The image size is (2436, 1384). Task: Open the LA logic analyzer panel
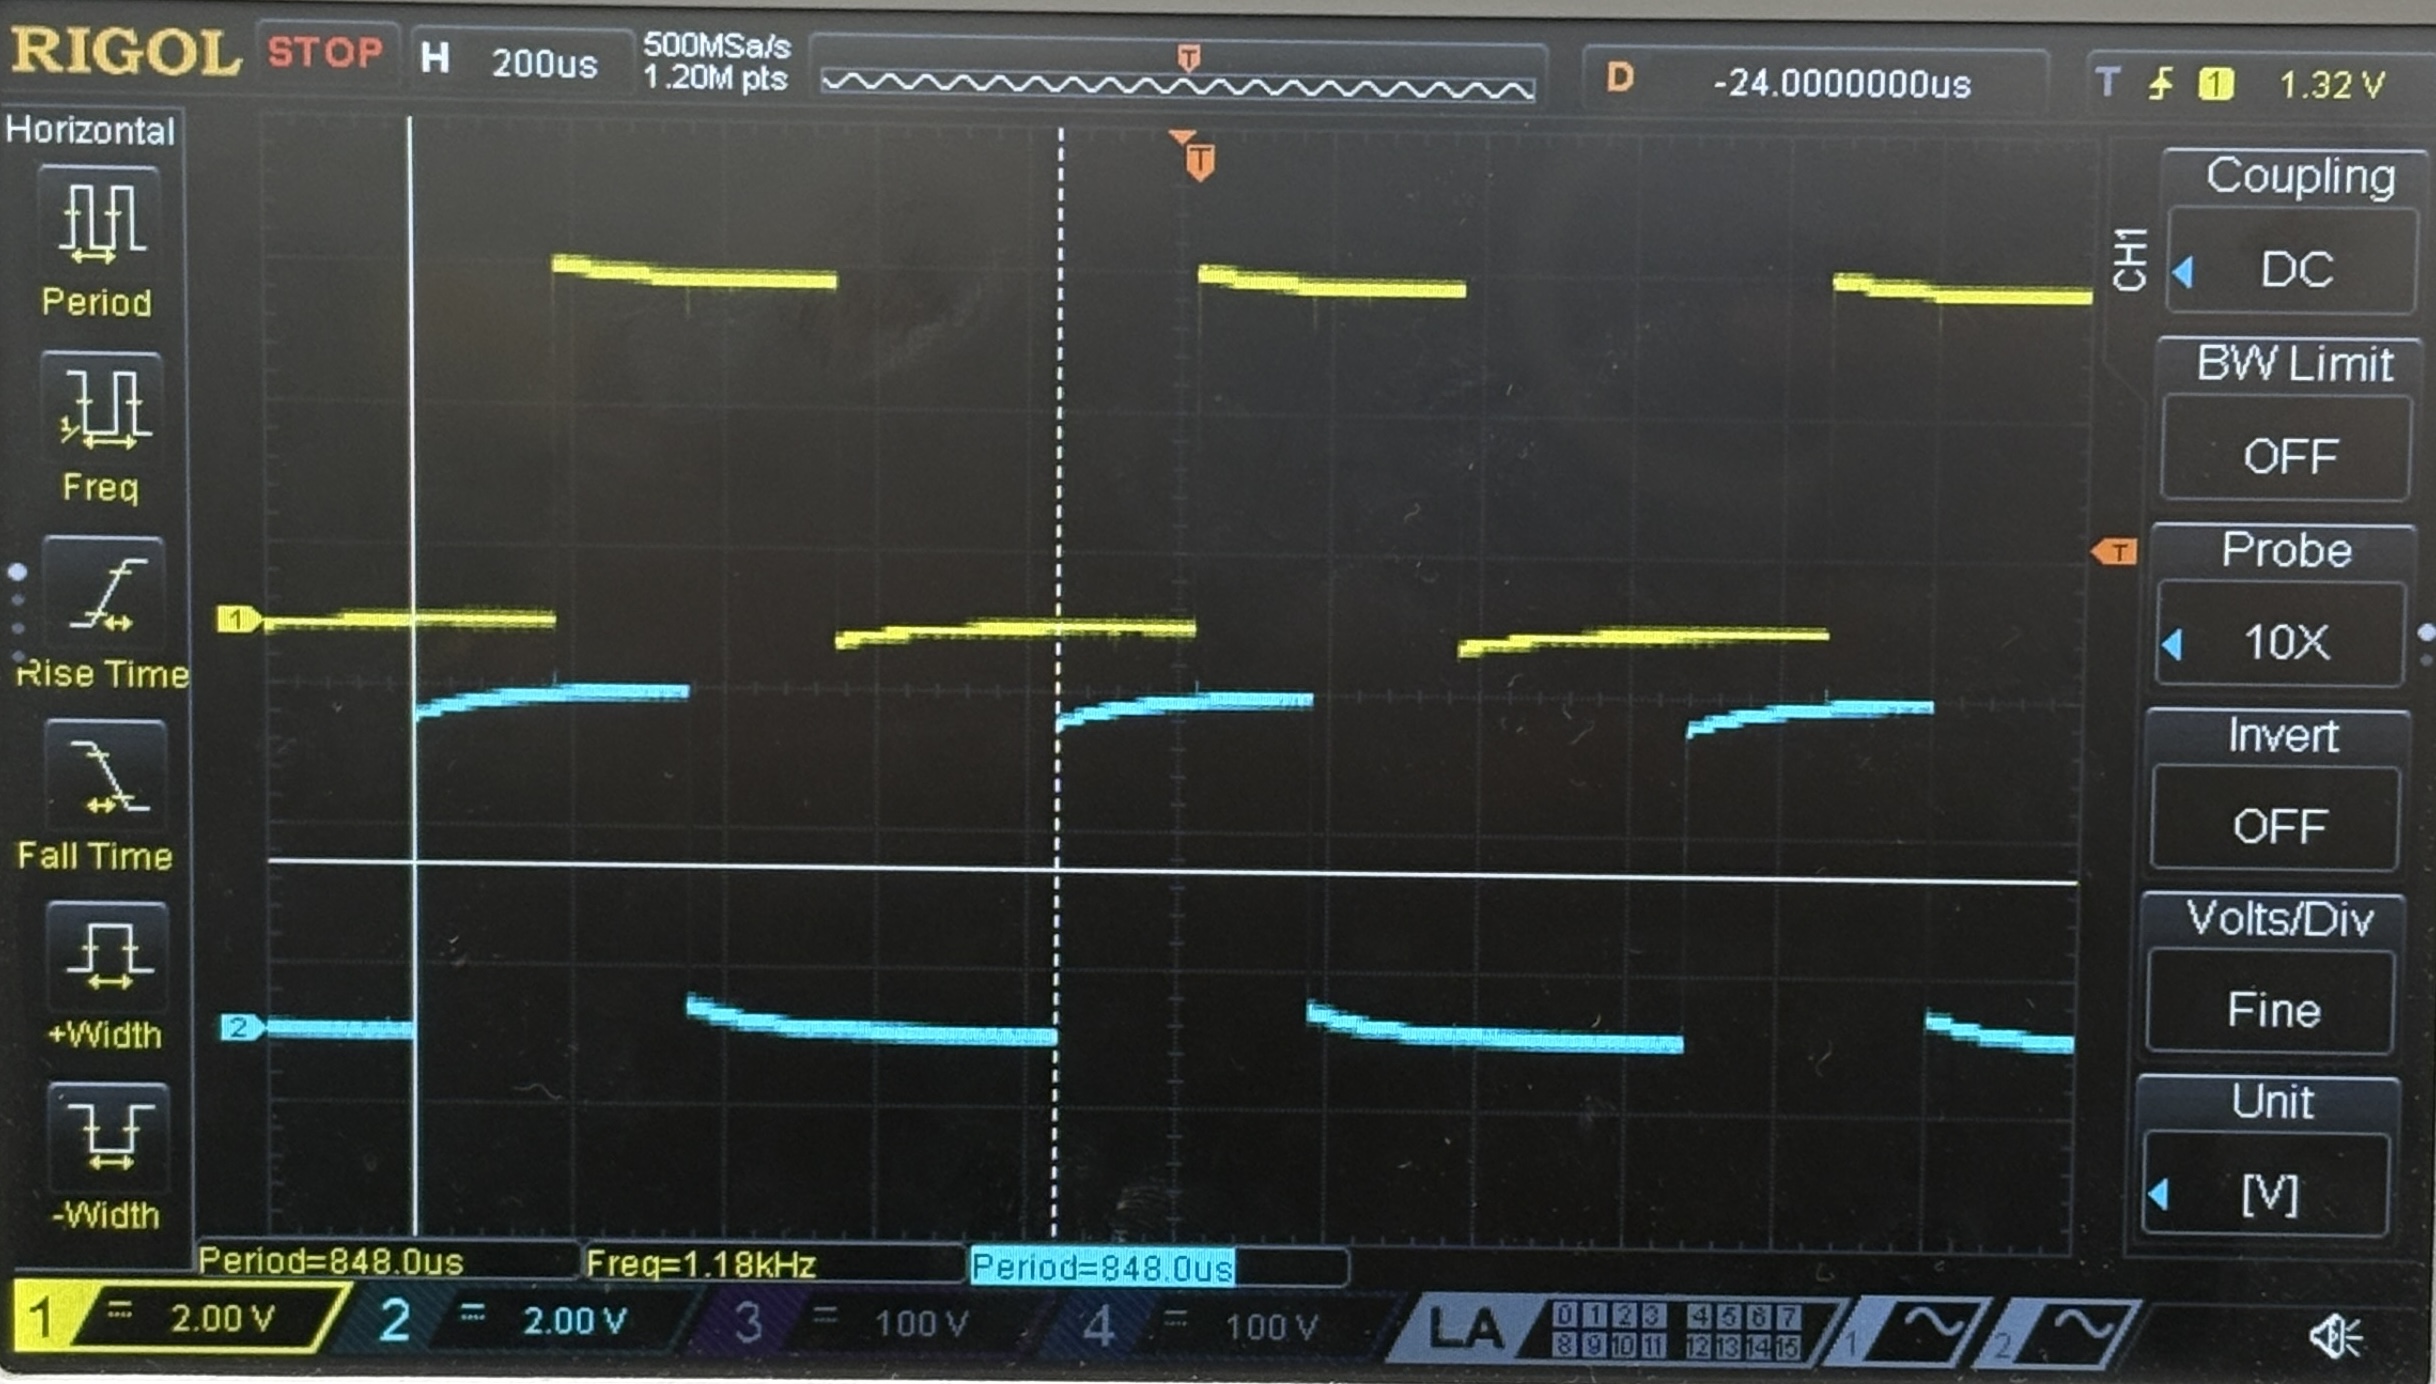click(1468, 1330)
